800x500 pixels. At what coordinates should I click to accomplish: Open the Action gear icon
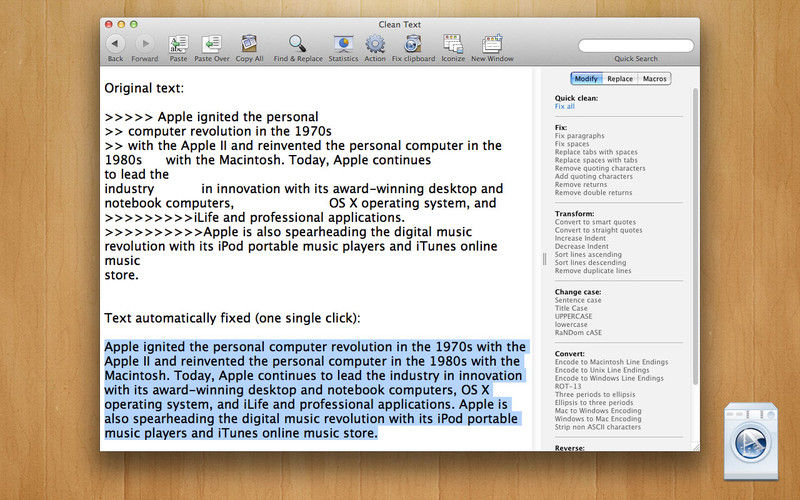coord(375,44)
